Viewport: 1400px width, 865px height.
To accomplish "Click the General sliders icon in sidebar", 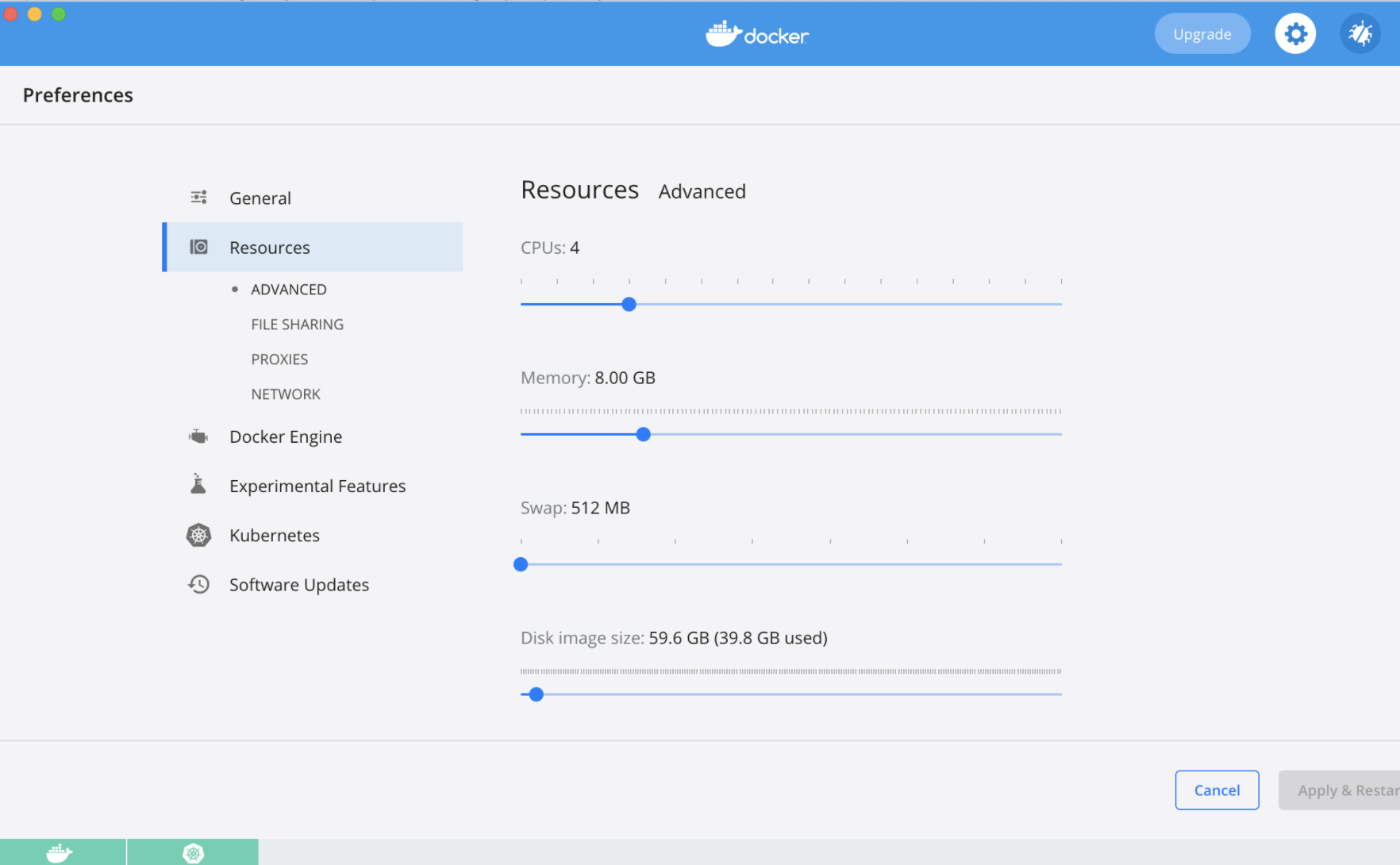I will click(x=199, y=198).
